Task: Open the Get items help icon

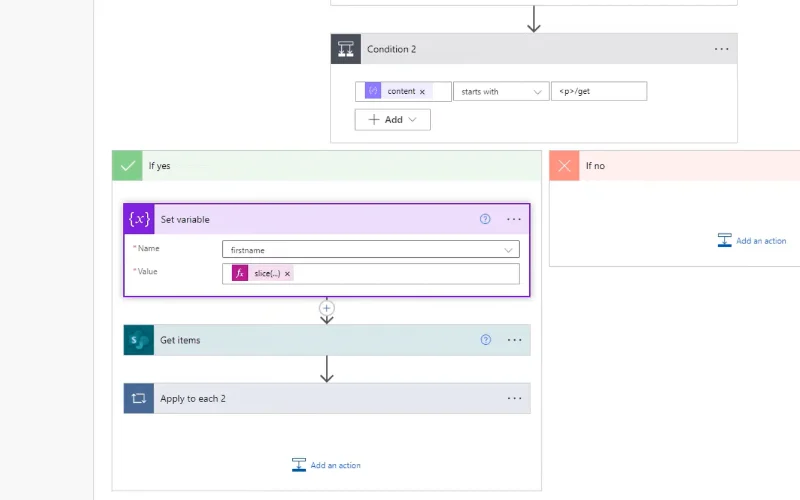Action: pyautogui.click(x=486, y=340)
